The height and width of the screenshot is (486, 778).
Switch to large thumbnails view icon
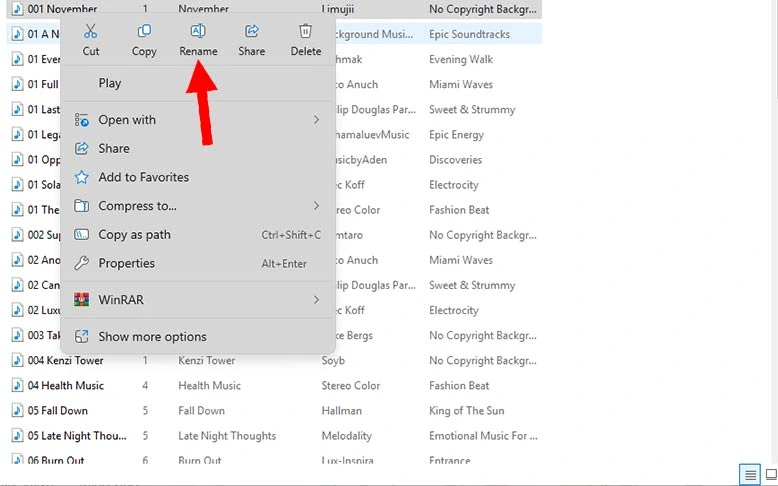pos(771,473)
